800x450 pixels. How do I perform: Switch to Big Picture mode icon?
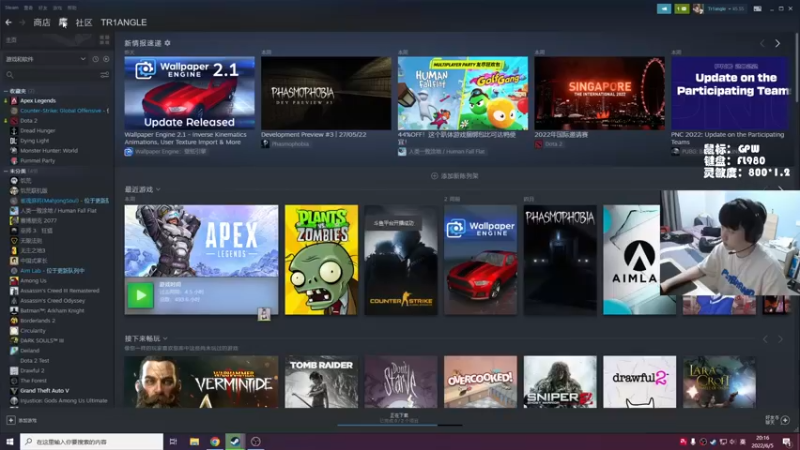(x=758, y=9)
